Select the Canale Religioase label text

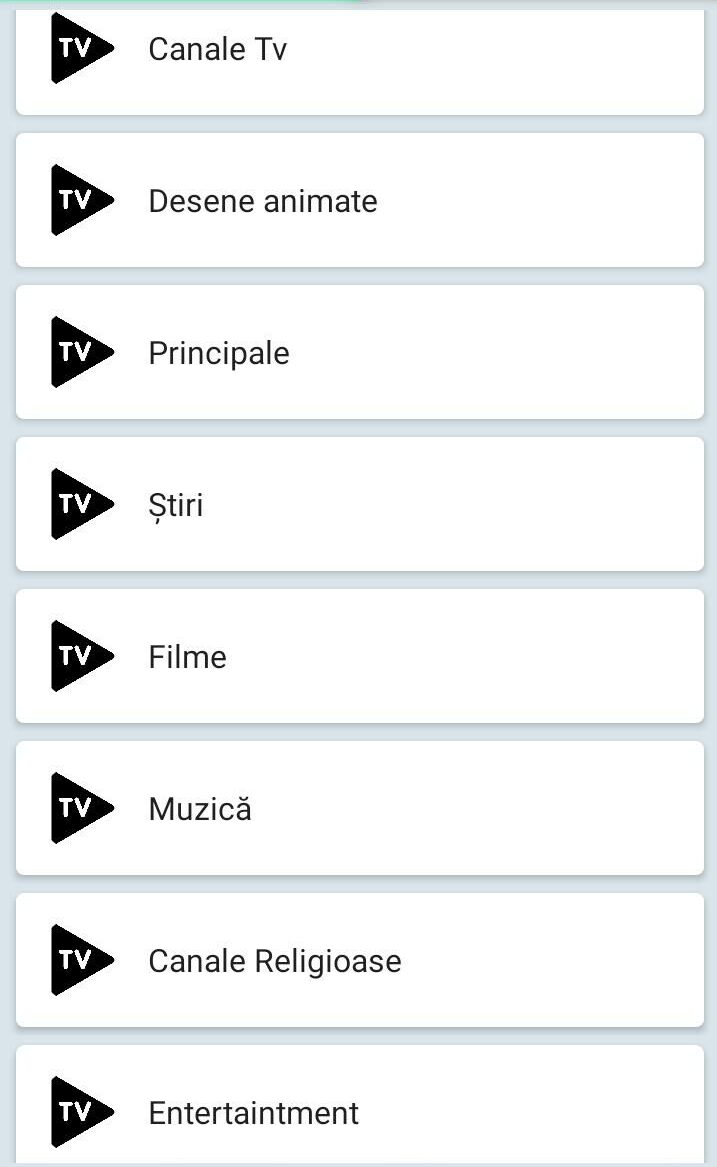(274, 961)
